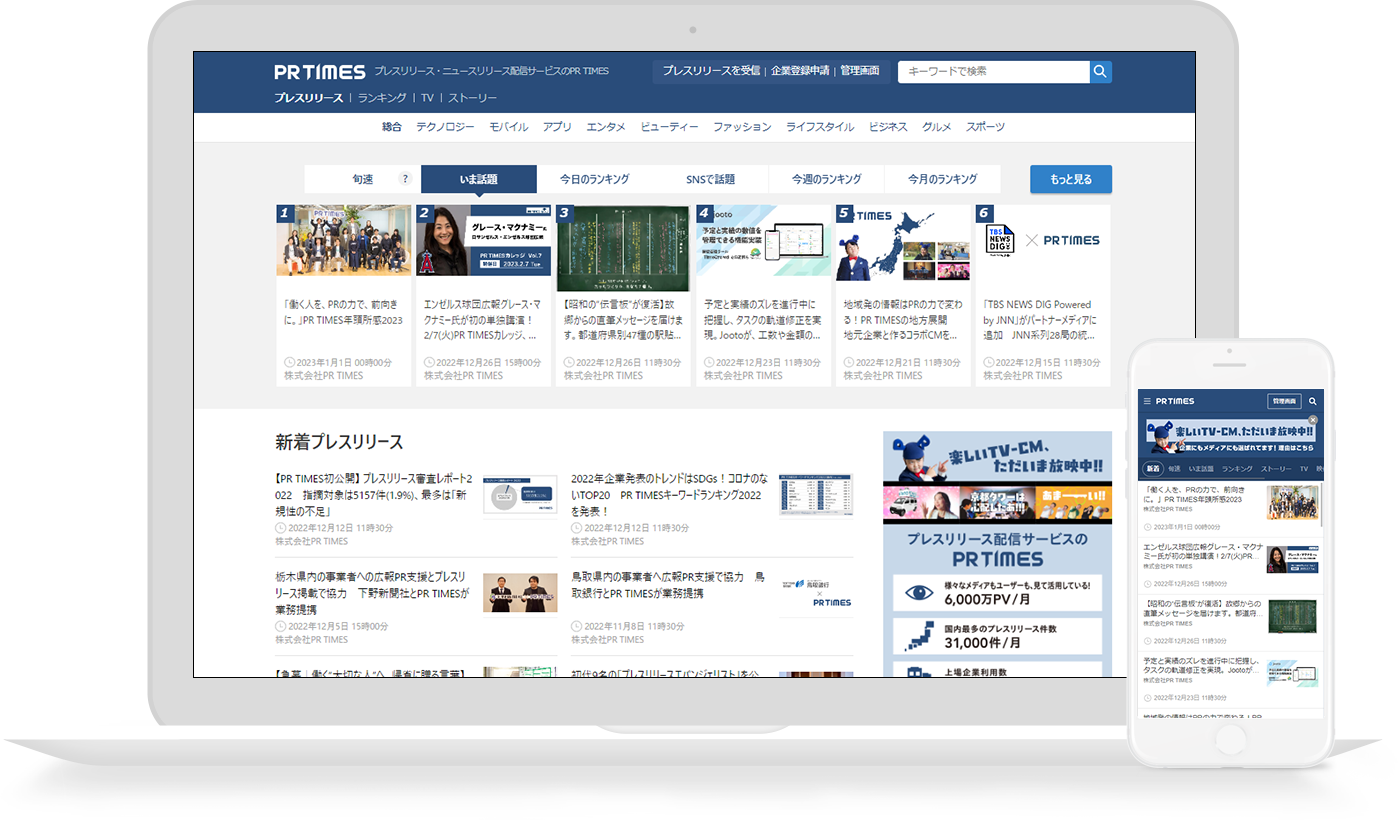Tap the 管理画面 button on the phone

click(x=1283, y=401)
